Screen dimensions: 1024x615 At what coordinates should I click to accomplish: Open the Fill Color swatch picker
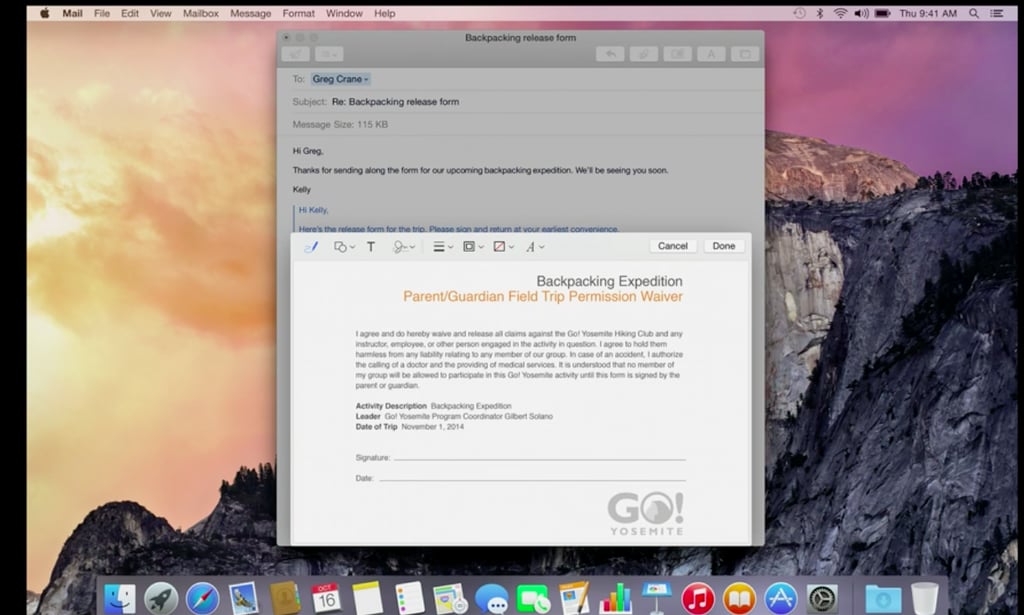pyautogui.click(x=500, y=246)
